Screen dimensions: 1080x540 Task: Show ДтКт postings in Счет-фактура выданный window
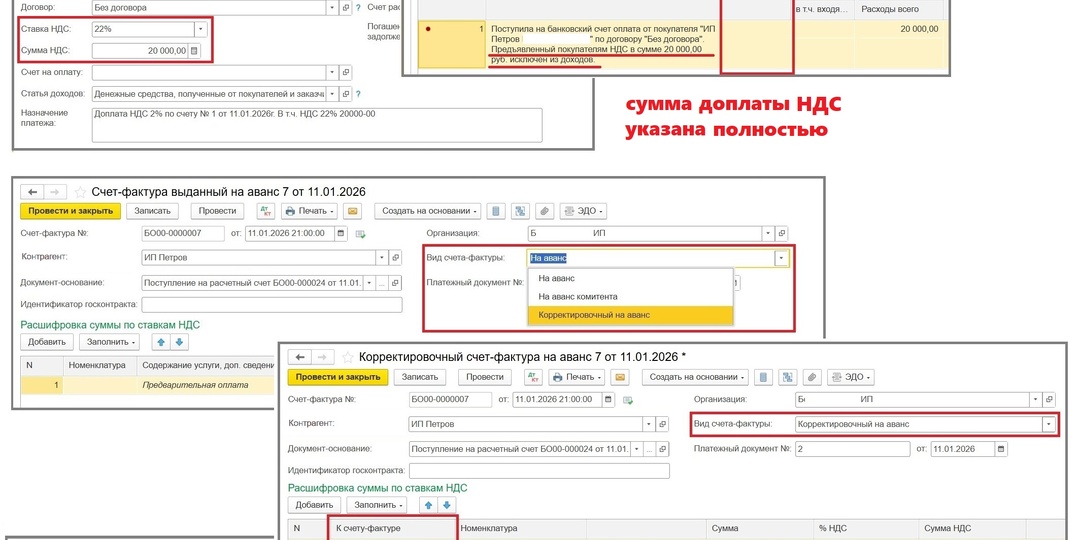pos(265,211)
